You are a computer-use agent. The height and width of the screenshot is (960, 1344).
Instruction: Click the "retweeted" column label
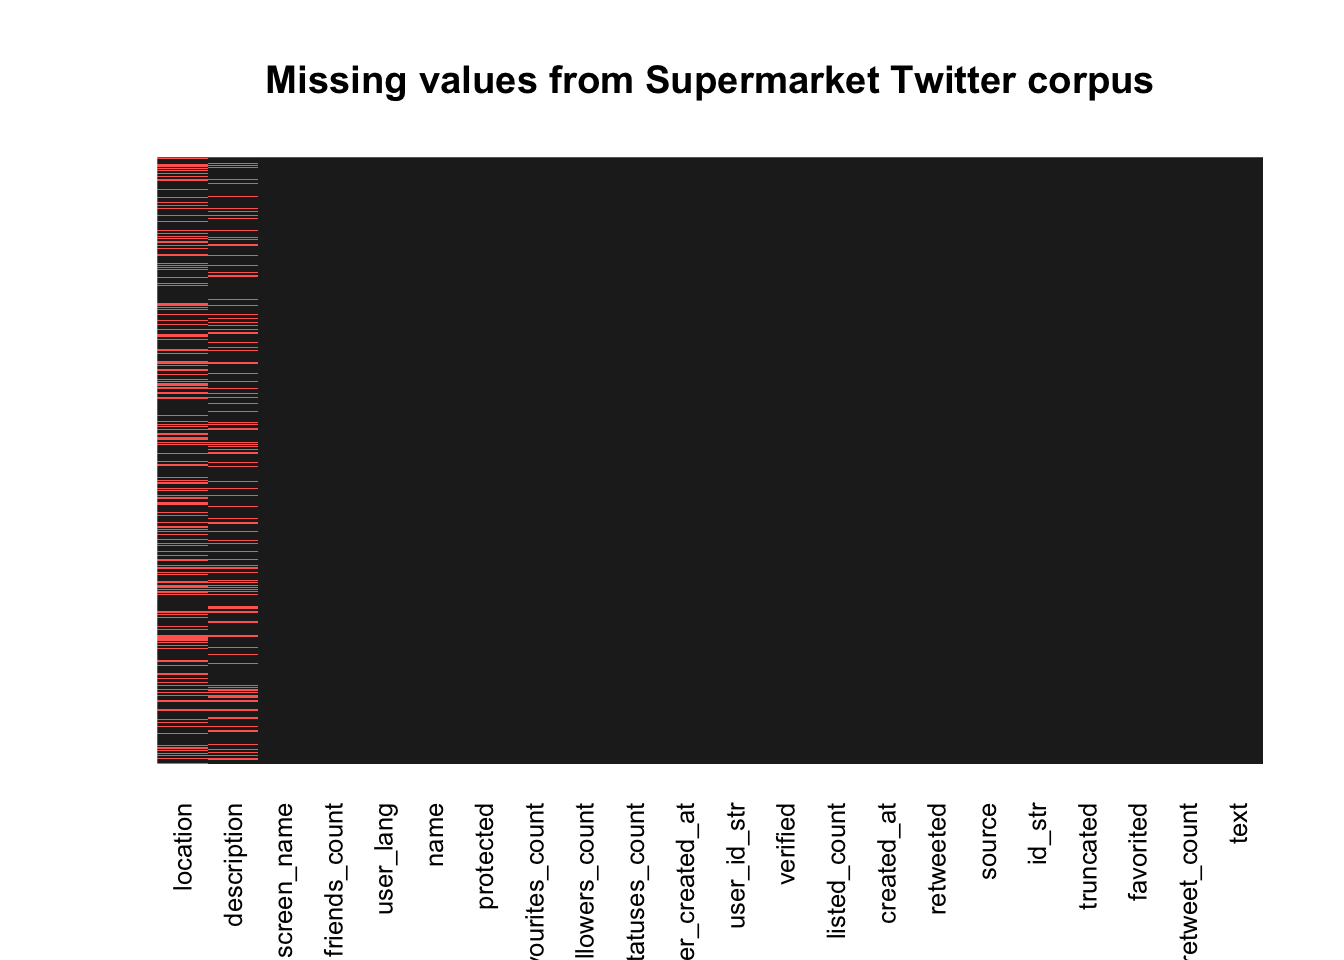[939, 858]
